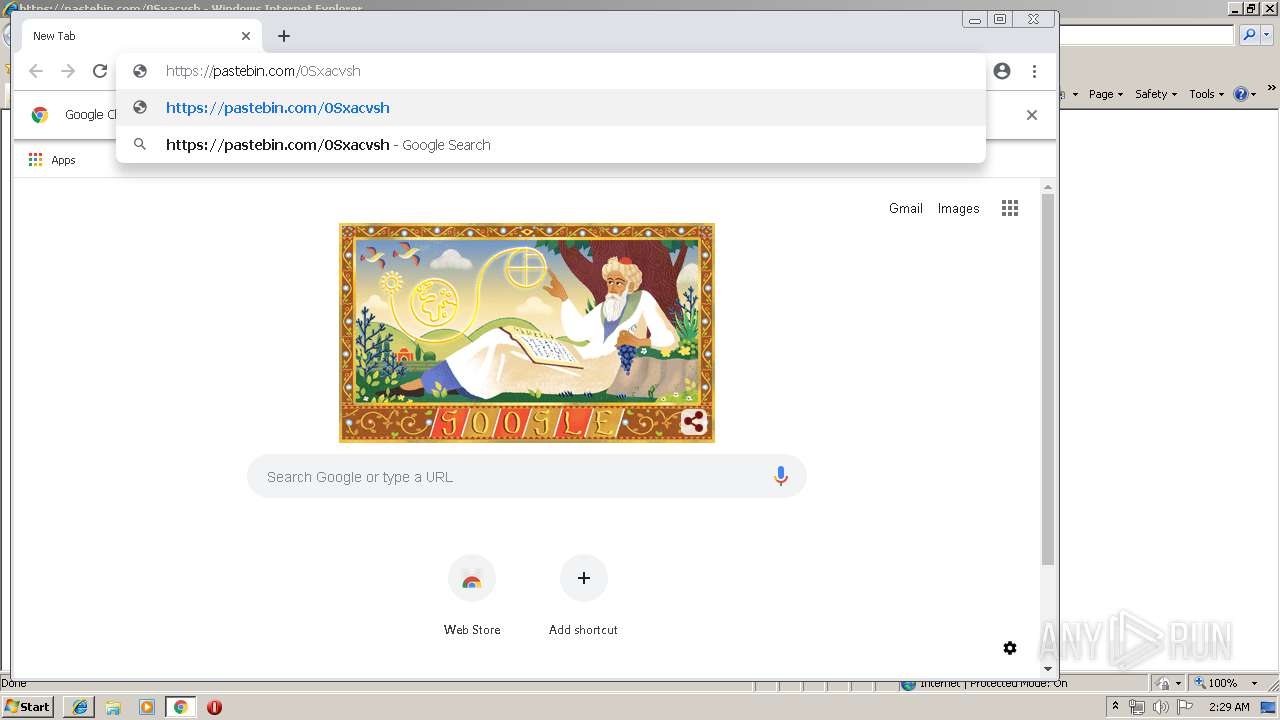Go back using Chrome's back arrow
Screen dimensions: 1280x720
click(36, 71)
